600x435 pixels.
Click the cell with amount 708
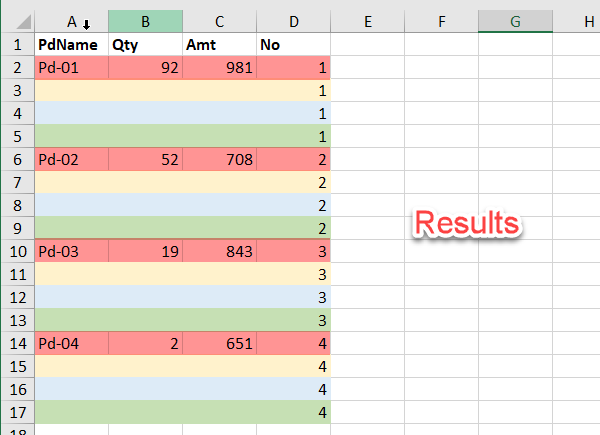(219, 159)
